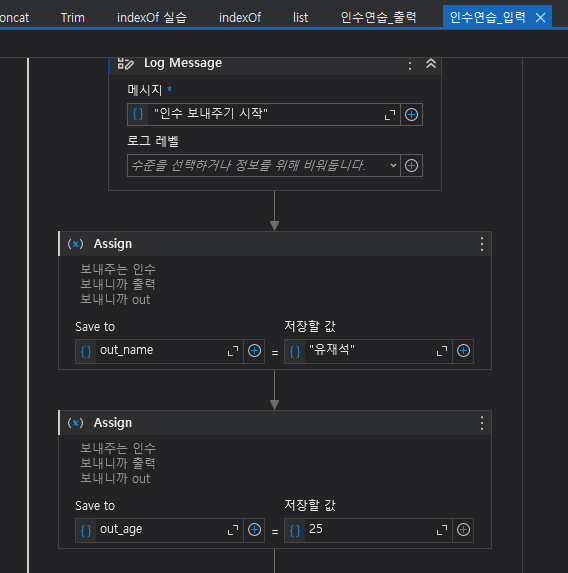Screen dimensions: 568x573
Task: Open Log Message options menu
Action: click(x=410, y=65)
